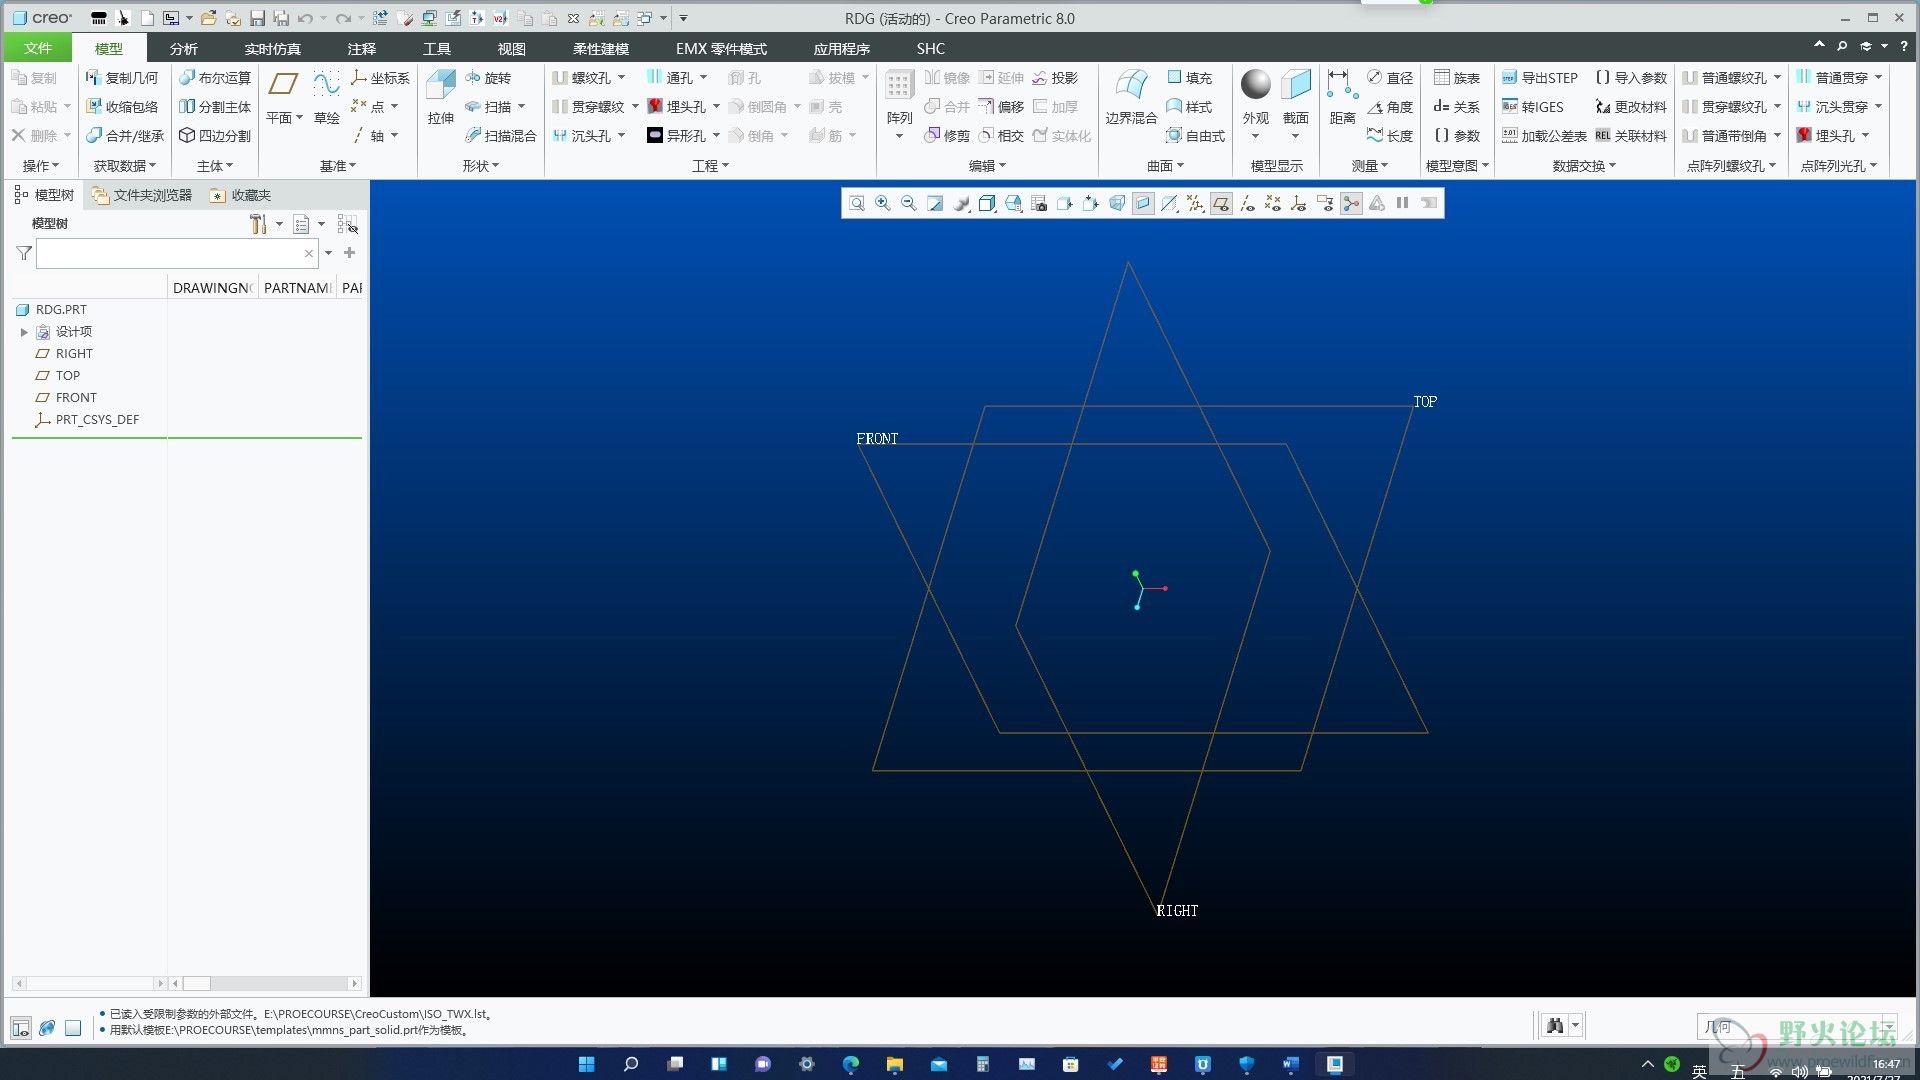The height and width of the screenshot is (1080, 1920).
Task: Expand the 设计项 tree node
Action: (x=24, y=332)
